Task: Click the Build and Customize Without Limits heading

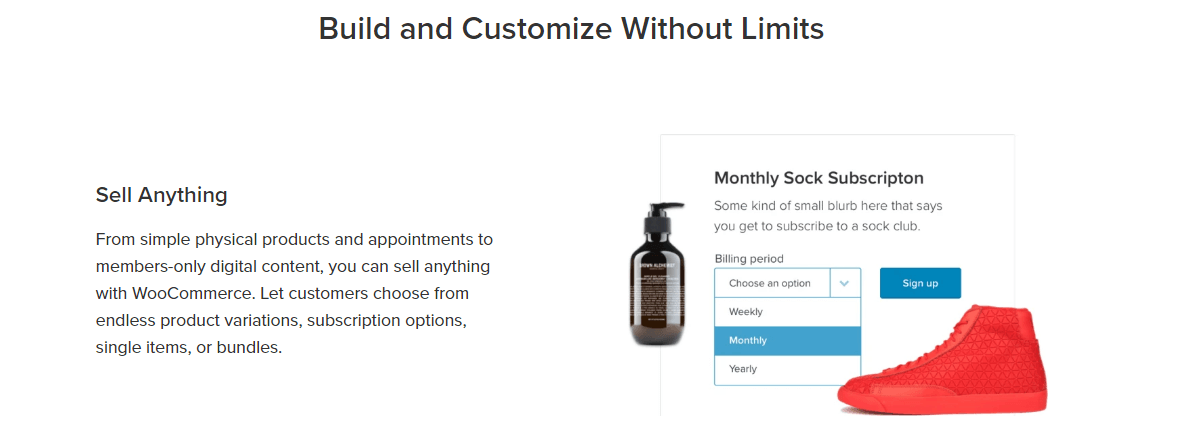Action: (570, 29)
